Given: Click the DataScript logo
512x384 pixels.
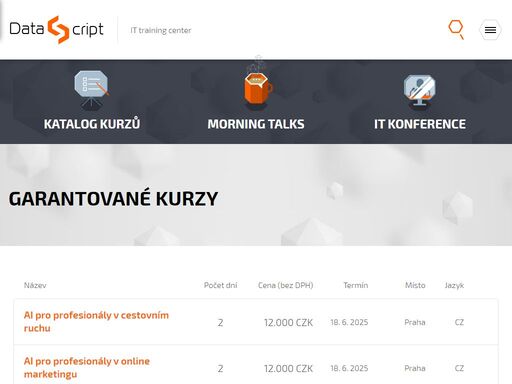Looking at the screenshot, I should click(56, 30).
